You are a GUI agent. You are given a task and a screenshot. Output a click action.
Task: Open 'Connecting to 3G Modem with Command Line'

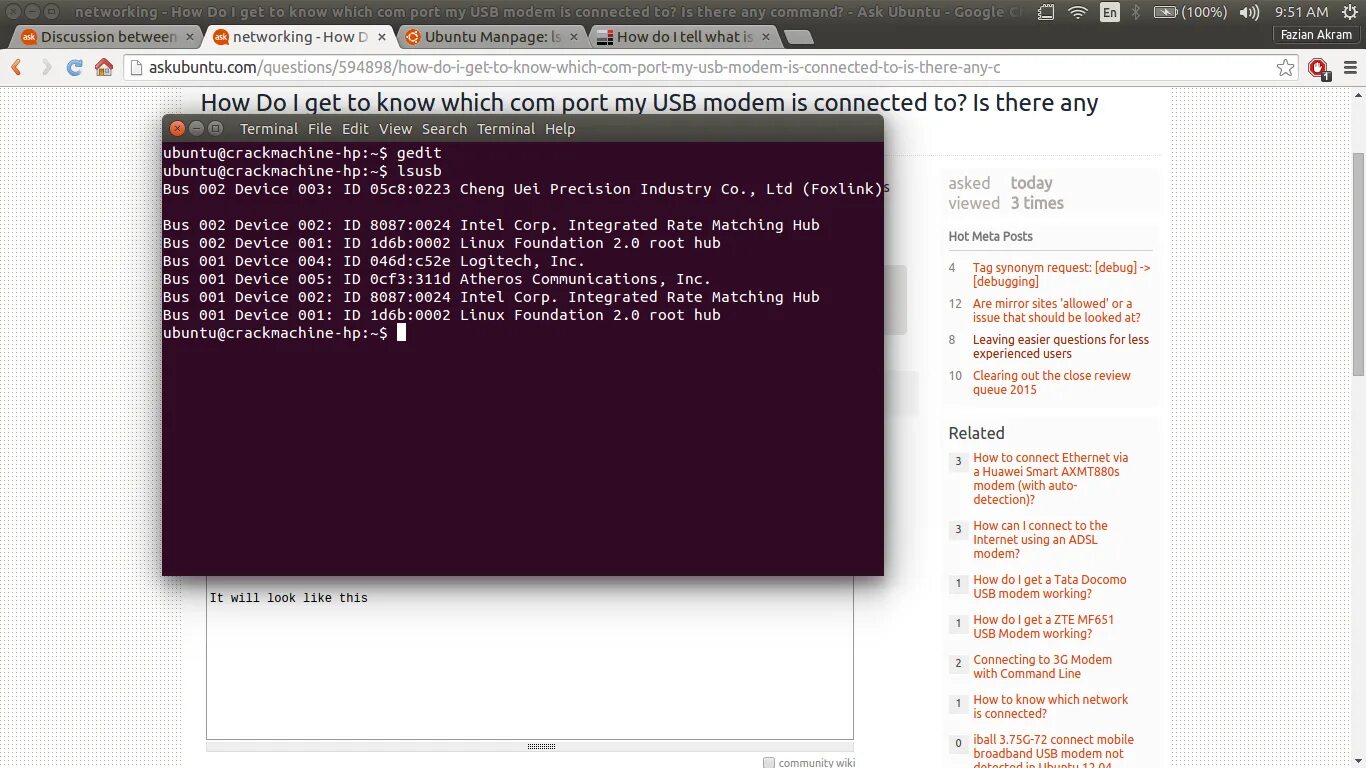pos(1042,667)
